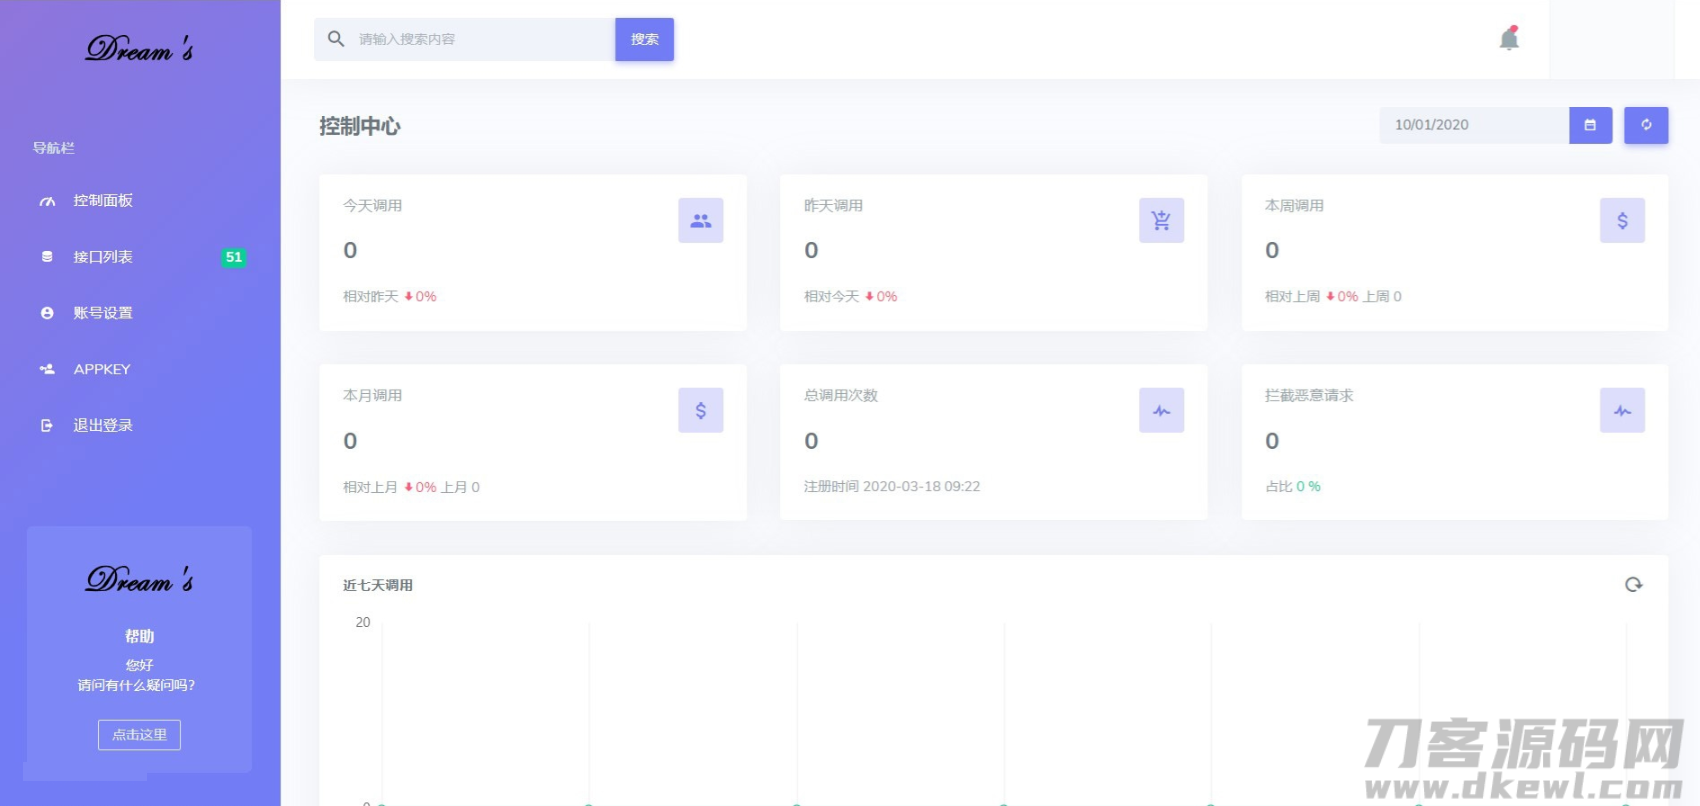This screenshot has height=806, width=1700.
Task: Click the calendar icon beside date field
Action: (x=1590, y=125)
